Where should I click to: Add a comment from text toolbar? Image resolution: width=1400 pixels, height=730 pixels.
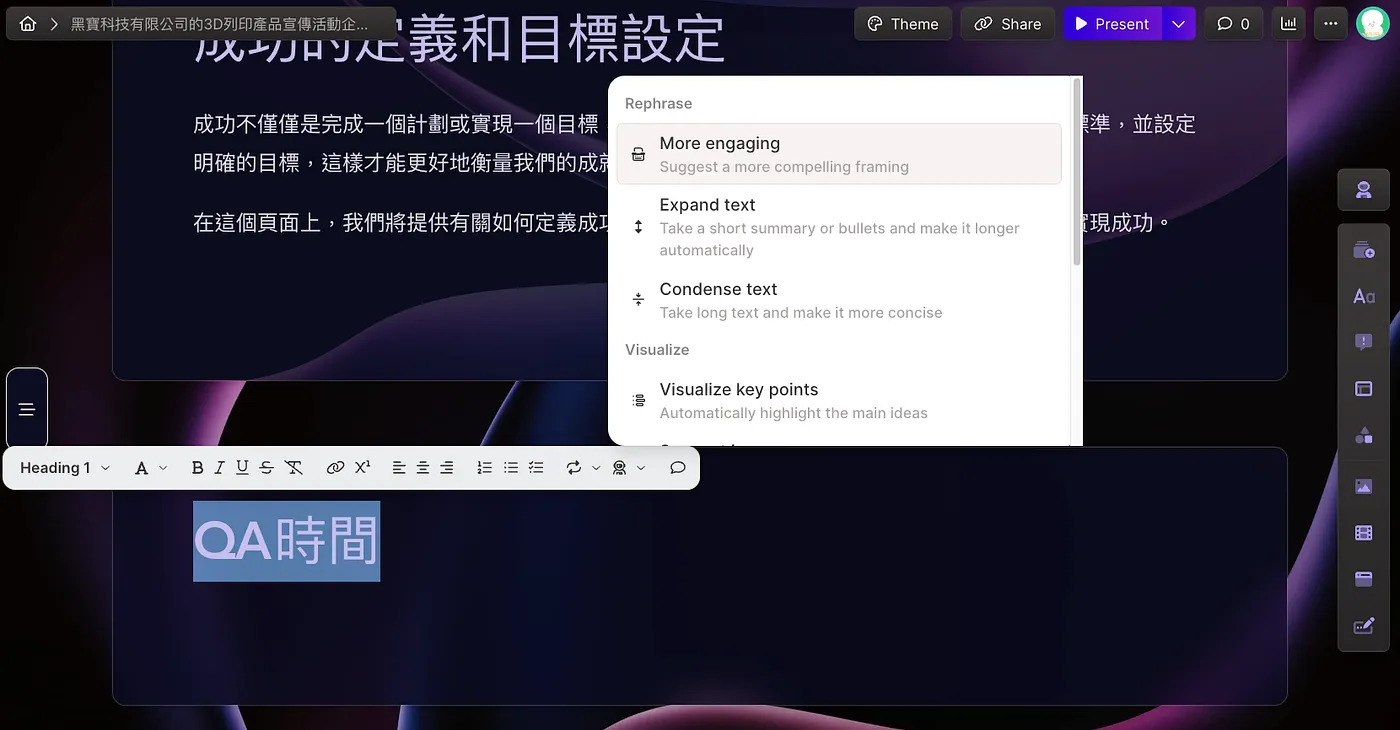pyautogui.click(x=678, y=468)
